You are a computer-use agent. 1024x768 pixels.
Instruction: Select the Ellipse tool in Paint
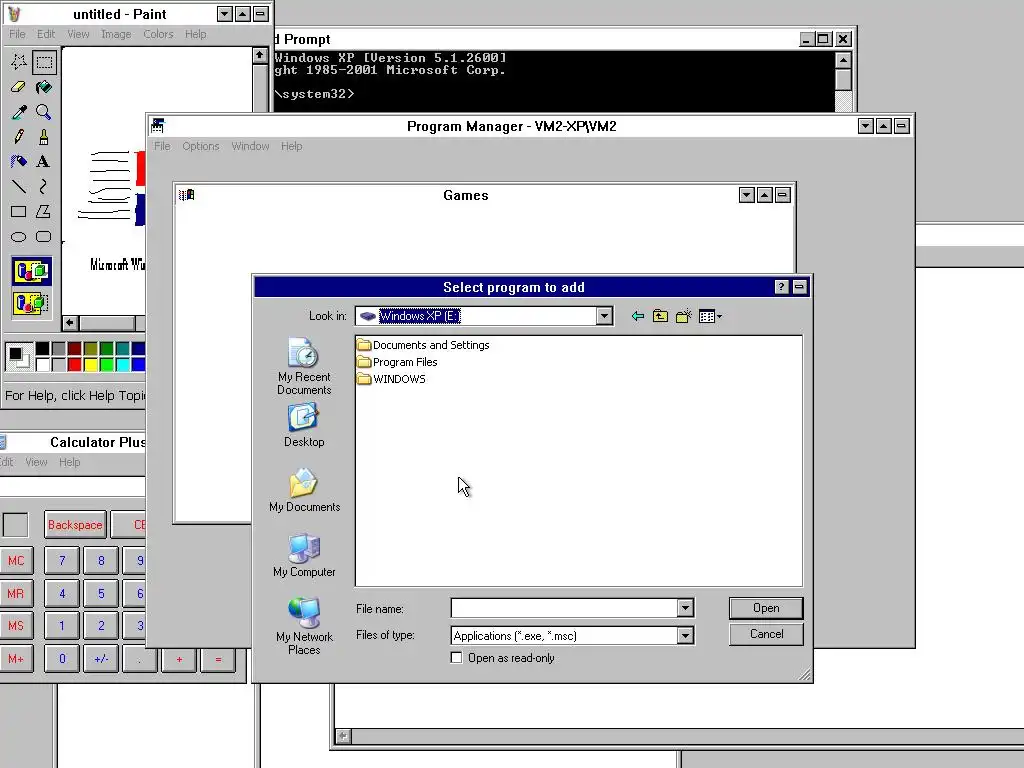pyautogui.click(x=18, y=236)
